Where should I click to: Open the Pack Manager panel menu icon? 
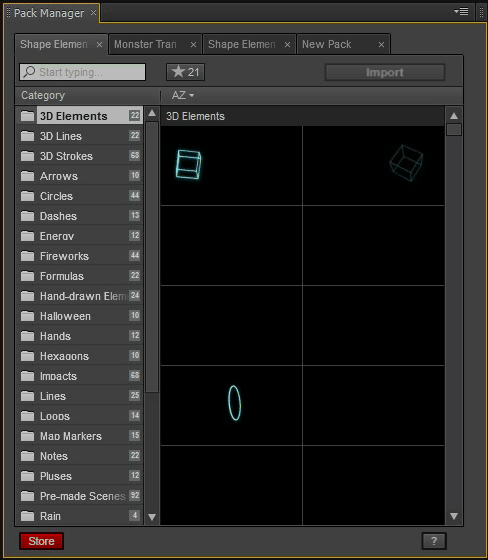[x=461, y=12]
